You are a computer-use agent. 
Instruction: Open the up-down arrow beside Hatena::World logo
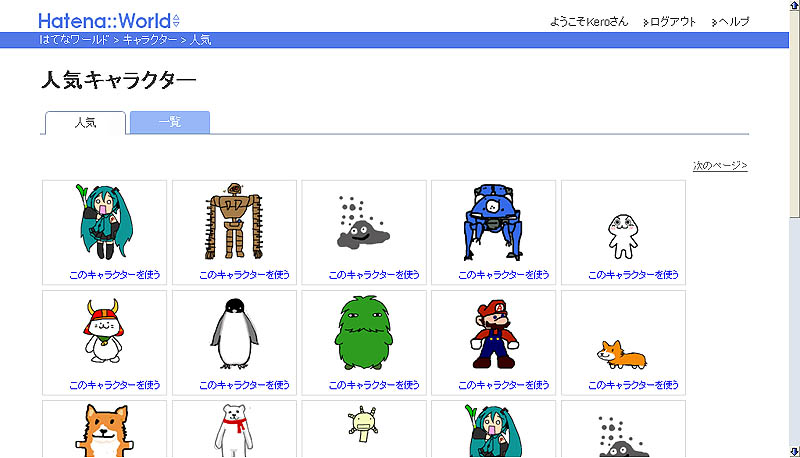[177, 21]
